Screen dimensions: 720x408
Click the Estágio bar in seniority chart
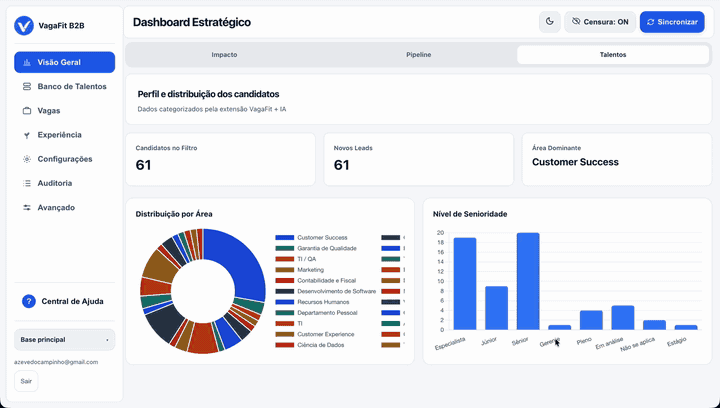686,327
